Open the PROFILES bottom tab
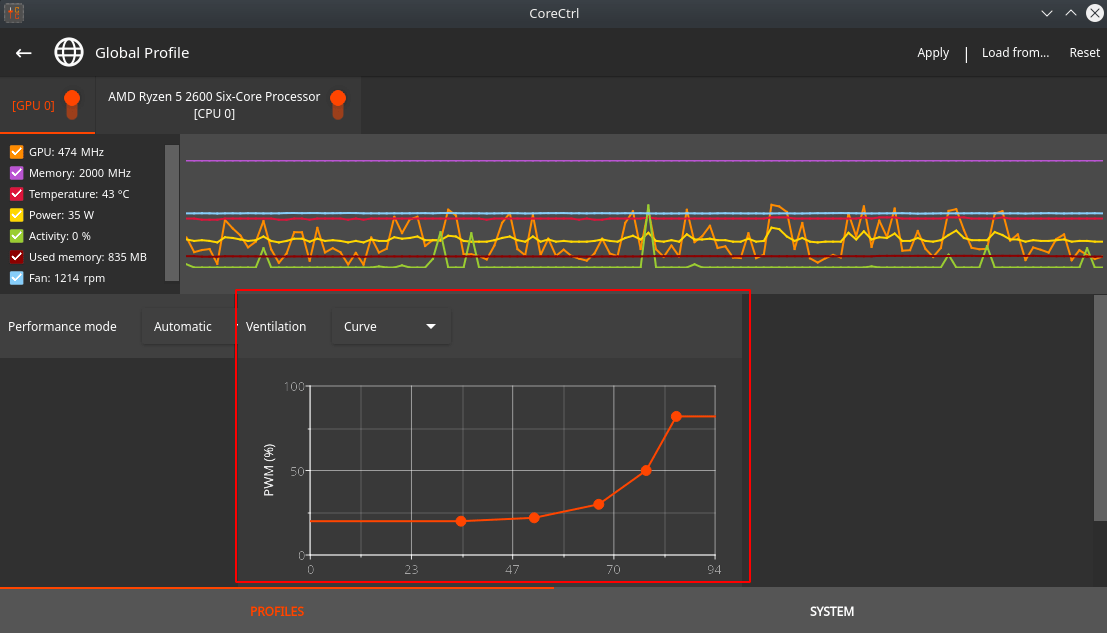Viewport: 1107px width, 633px height. tap(277, 611)
